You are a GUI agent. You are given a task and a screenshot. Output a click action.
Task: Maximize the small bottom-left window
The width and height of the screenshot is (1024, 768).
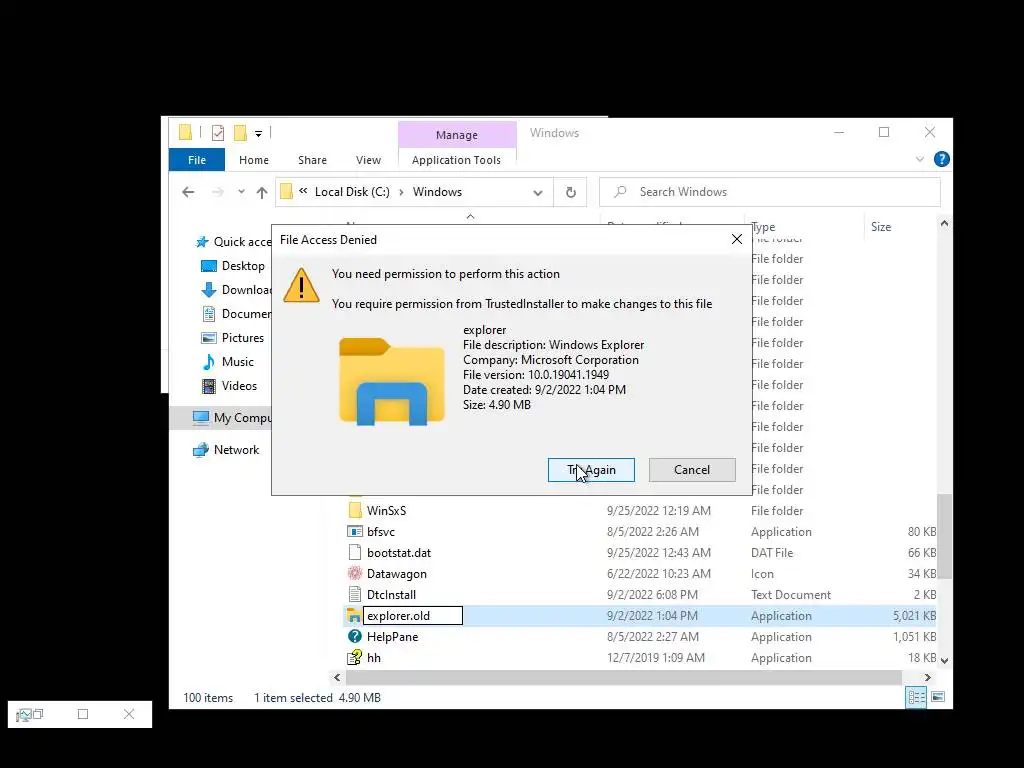tap(83, 714)
